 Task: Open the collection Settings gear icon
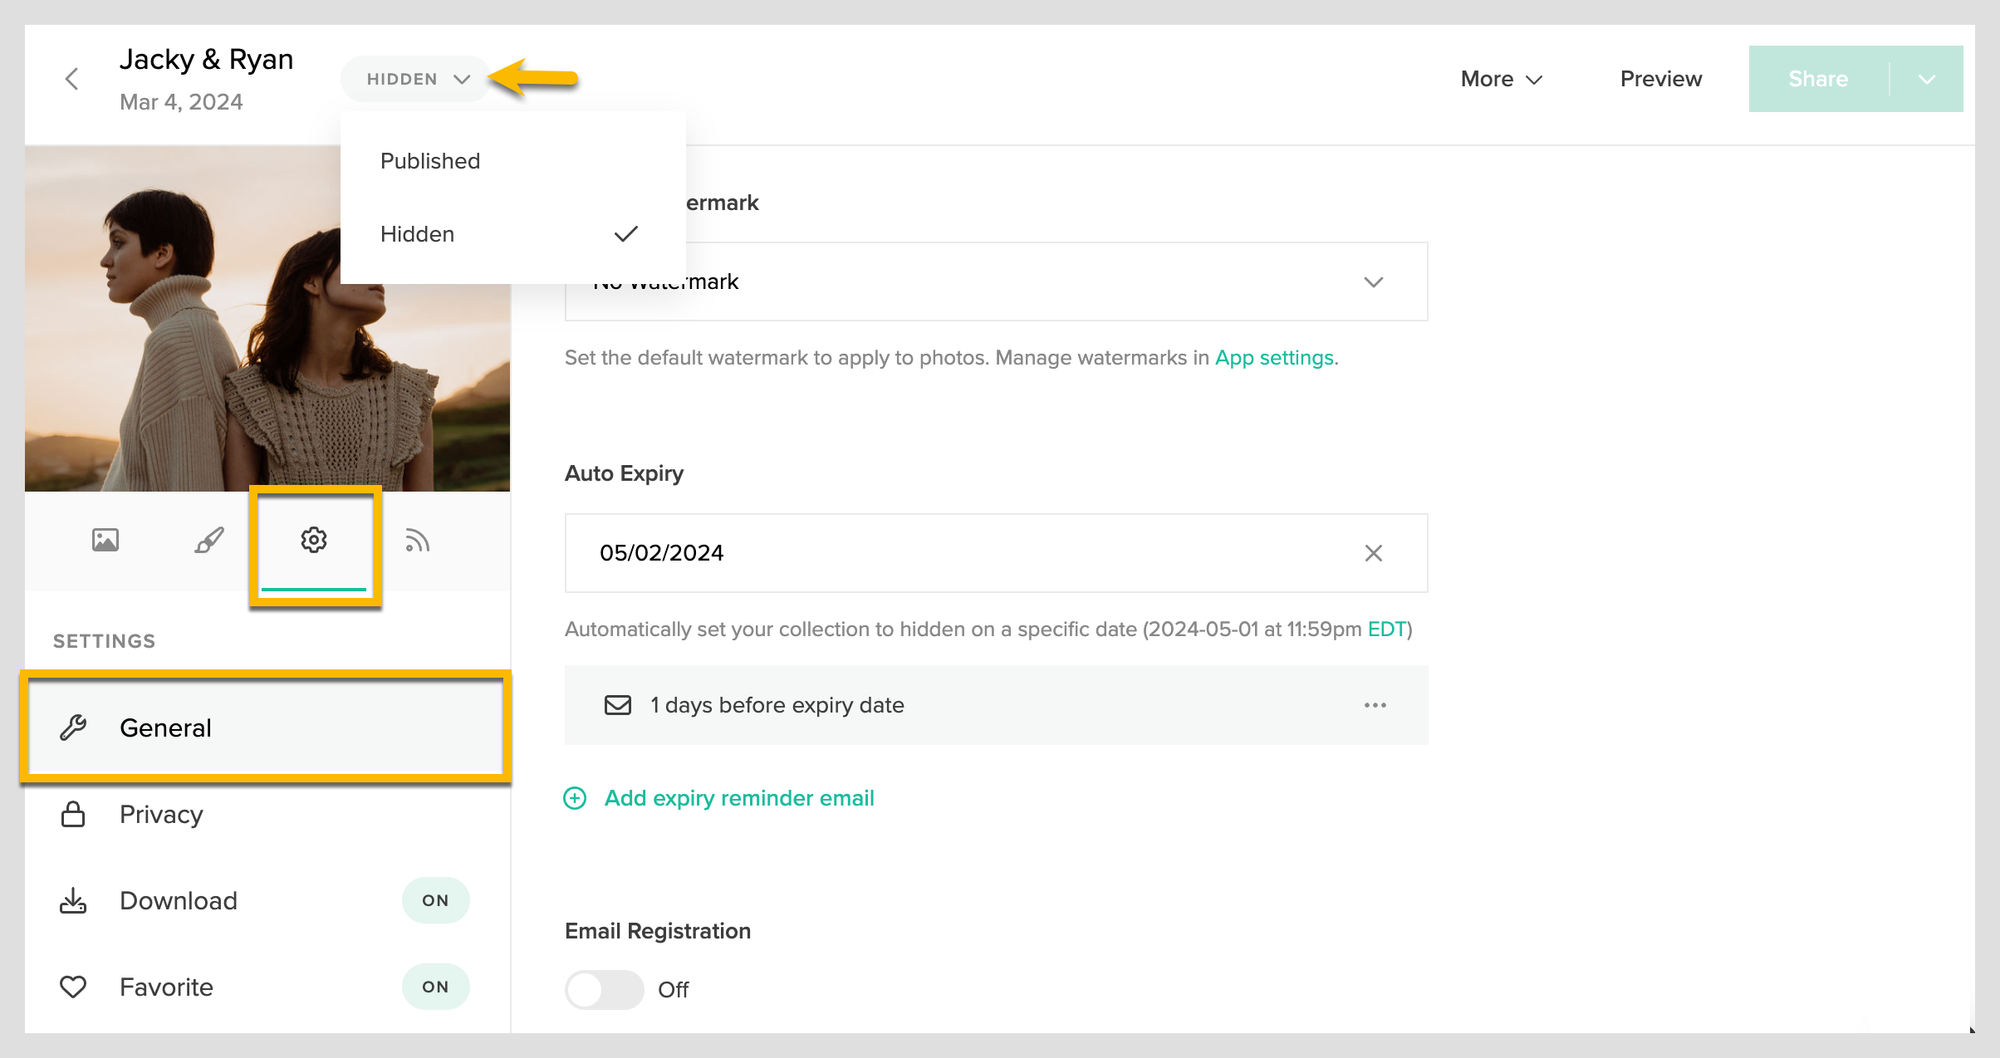(x=315, y=540)
